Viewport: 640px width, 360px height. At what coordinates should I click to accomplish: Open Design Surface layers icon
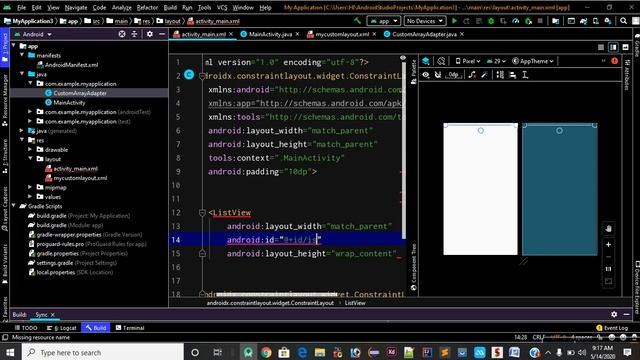coord(426,61)
